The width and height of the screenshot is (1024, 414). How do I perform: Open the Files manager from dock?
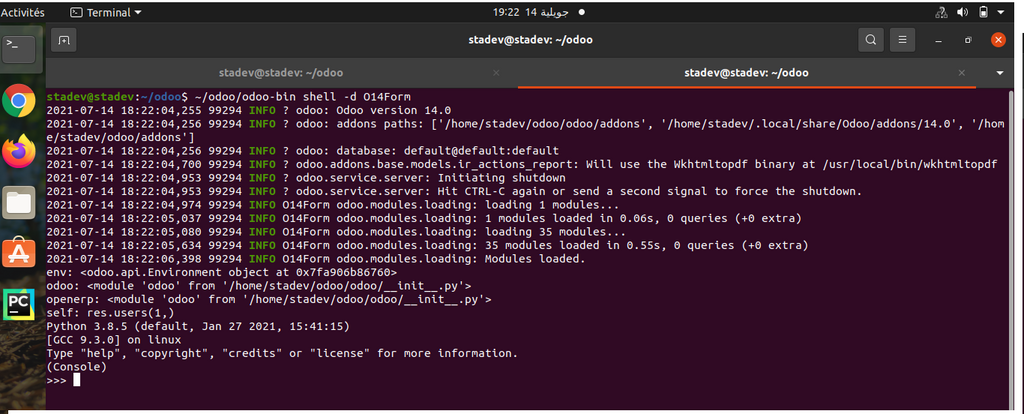point(20,202)
